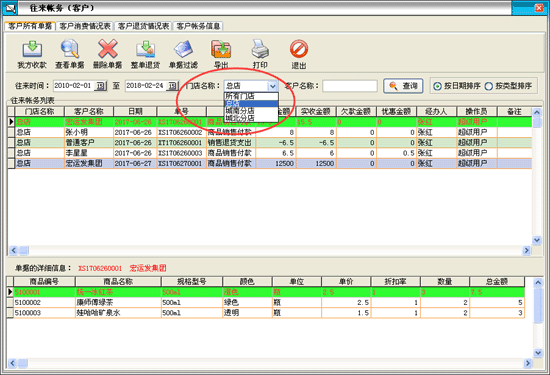The image size is (550, 375).
Task: Click 实收金额 column header
Action: pos(316,112)
